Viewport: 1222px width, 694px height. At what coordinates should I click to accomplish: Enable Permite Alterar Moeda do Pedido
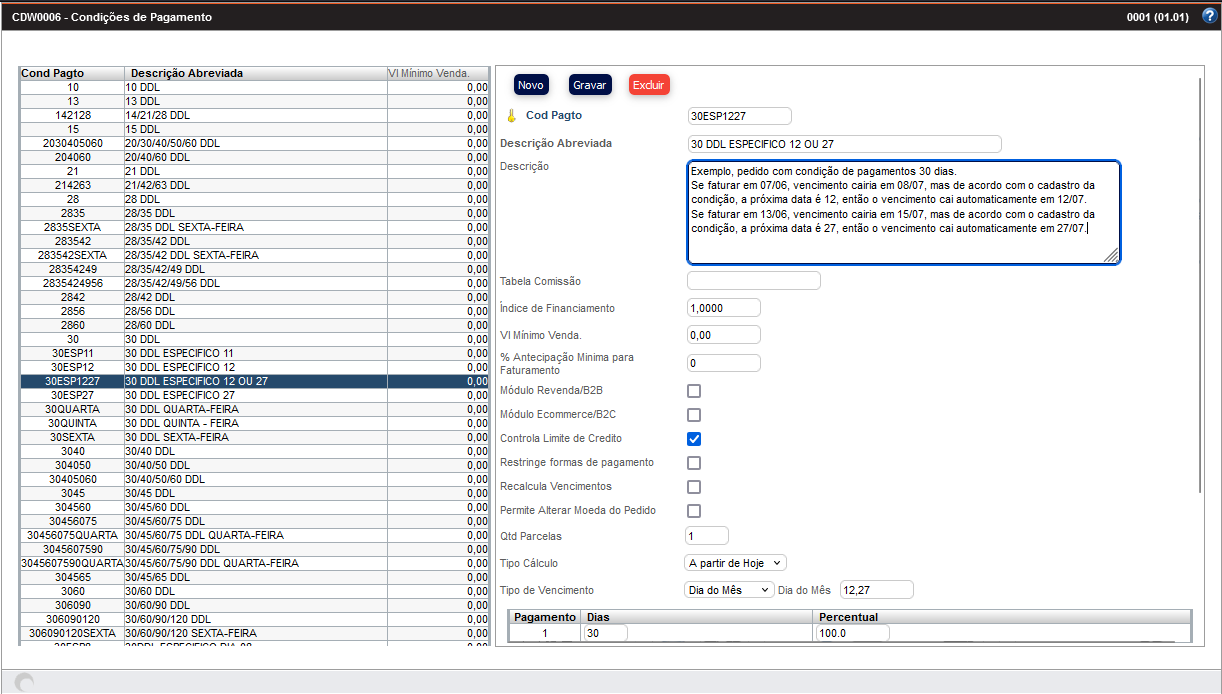(x=693, y=511)
